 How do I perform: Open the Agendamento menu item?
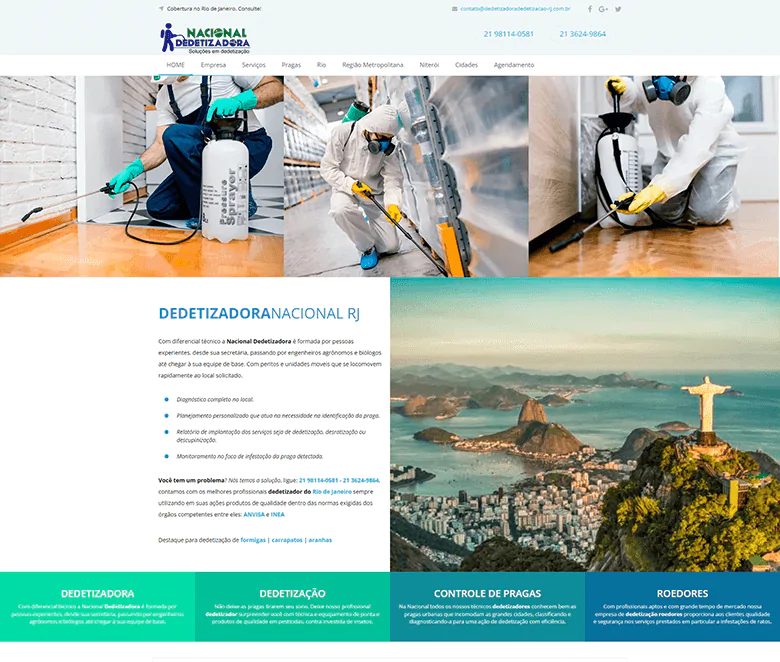[x=514, y=65]
